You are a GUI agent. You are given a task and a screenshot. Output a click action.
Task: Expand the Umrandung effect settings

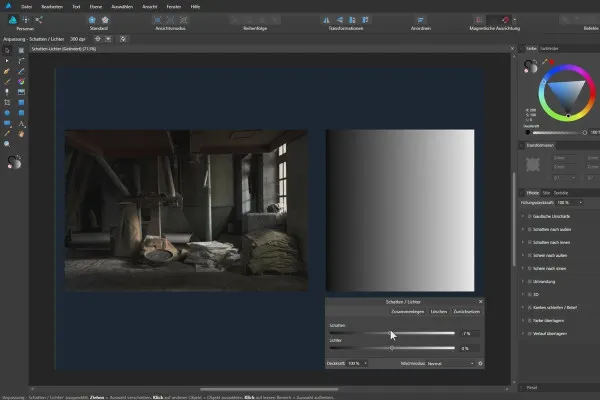tap(523, 281)
